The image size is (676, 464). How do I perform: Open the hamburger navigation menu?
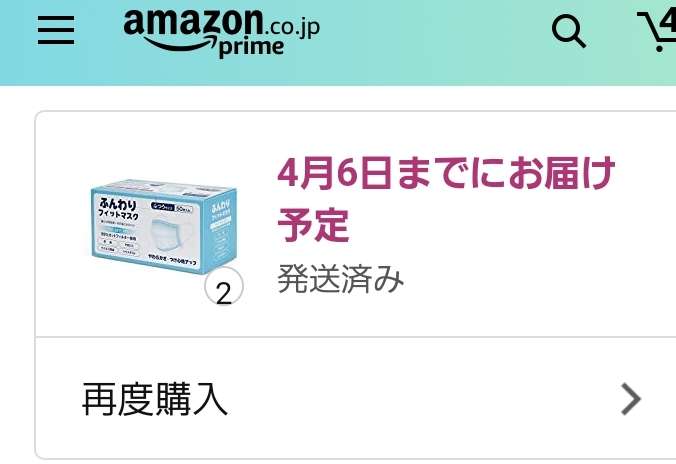[56, 30]
